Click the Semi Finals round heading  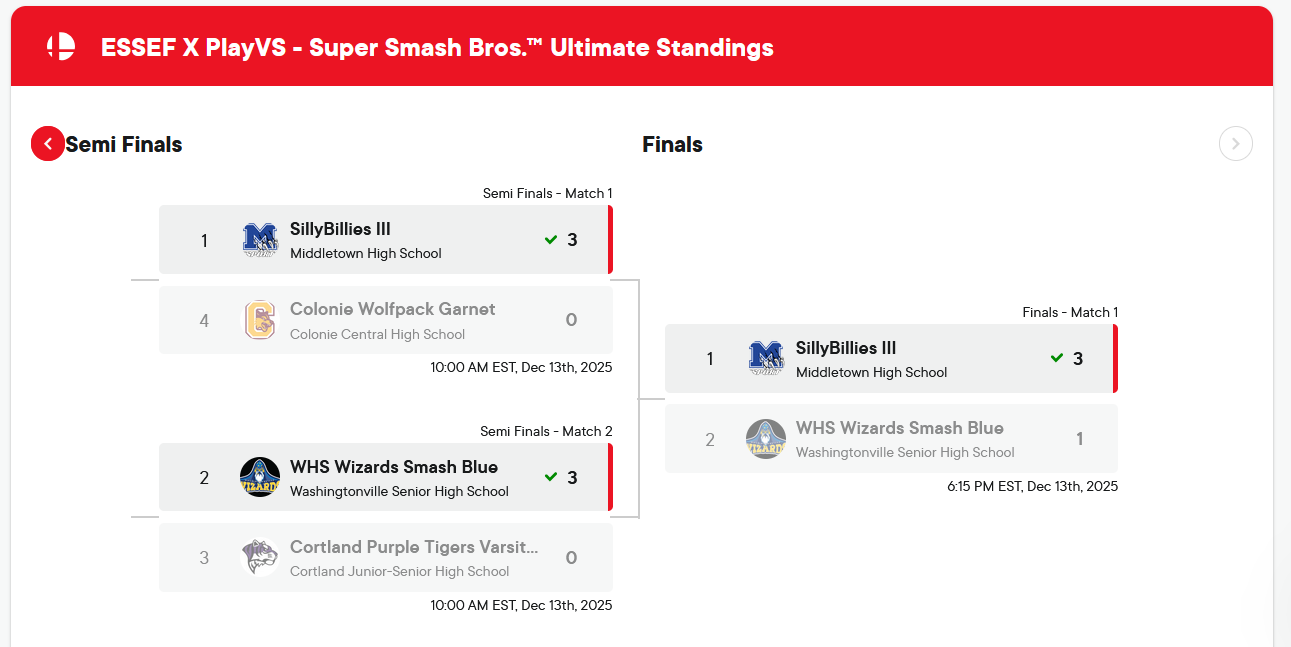tap(124, 145)
